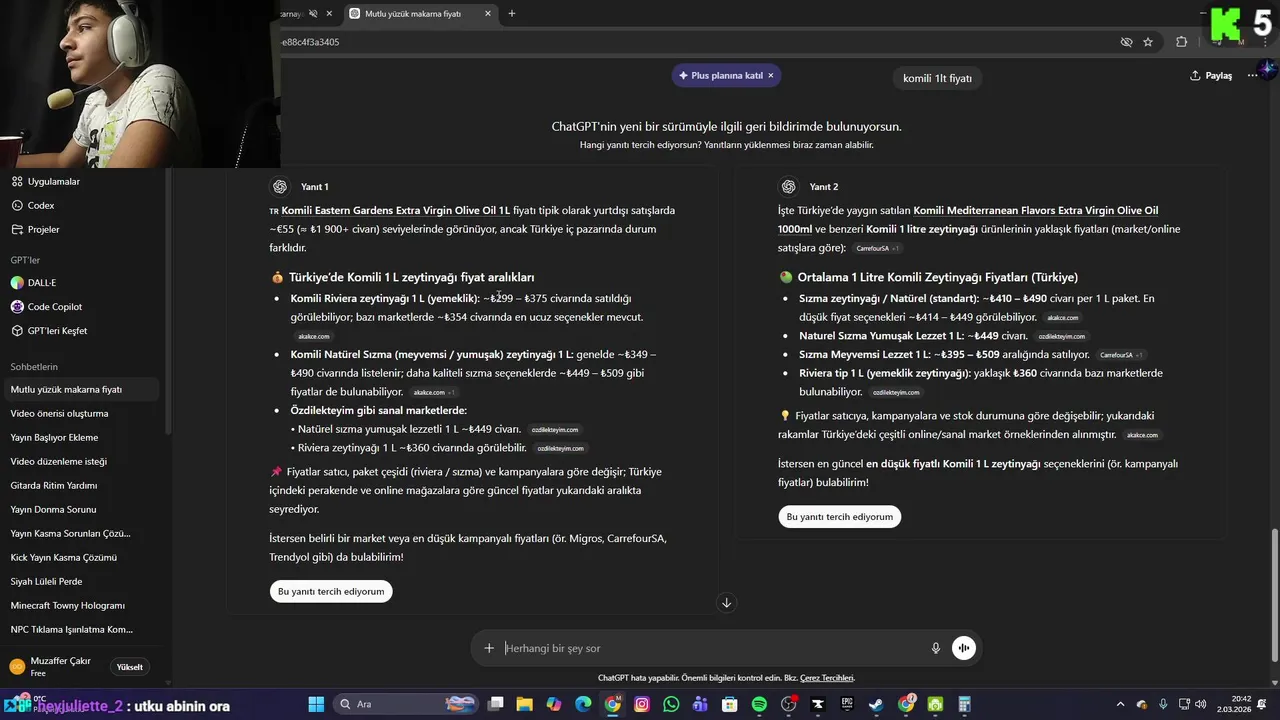Open Microsoft Store from the taskbar

pos(730,704)
